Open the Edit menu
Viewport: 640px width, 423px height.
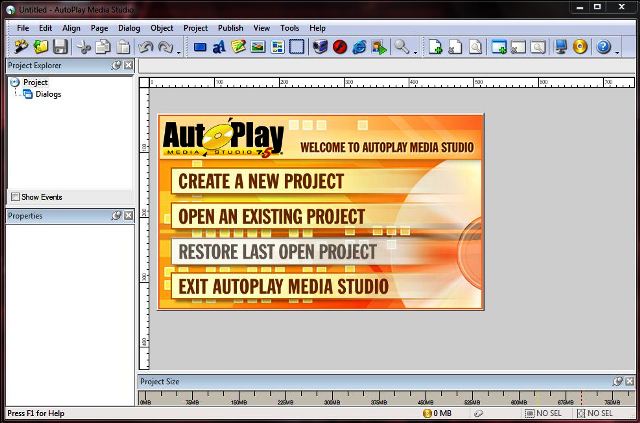point(45,28)
